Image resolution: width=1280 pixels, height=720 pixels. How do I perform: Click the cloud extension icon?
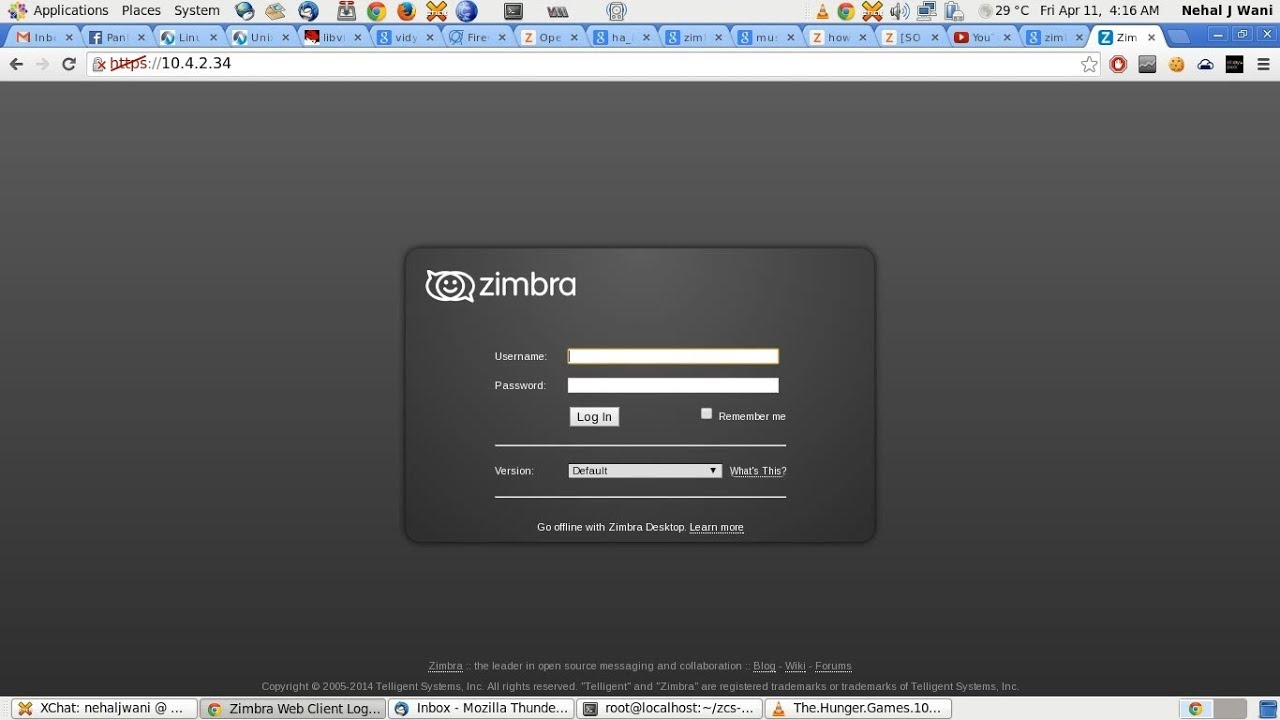click(x=1206, y=64)
